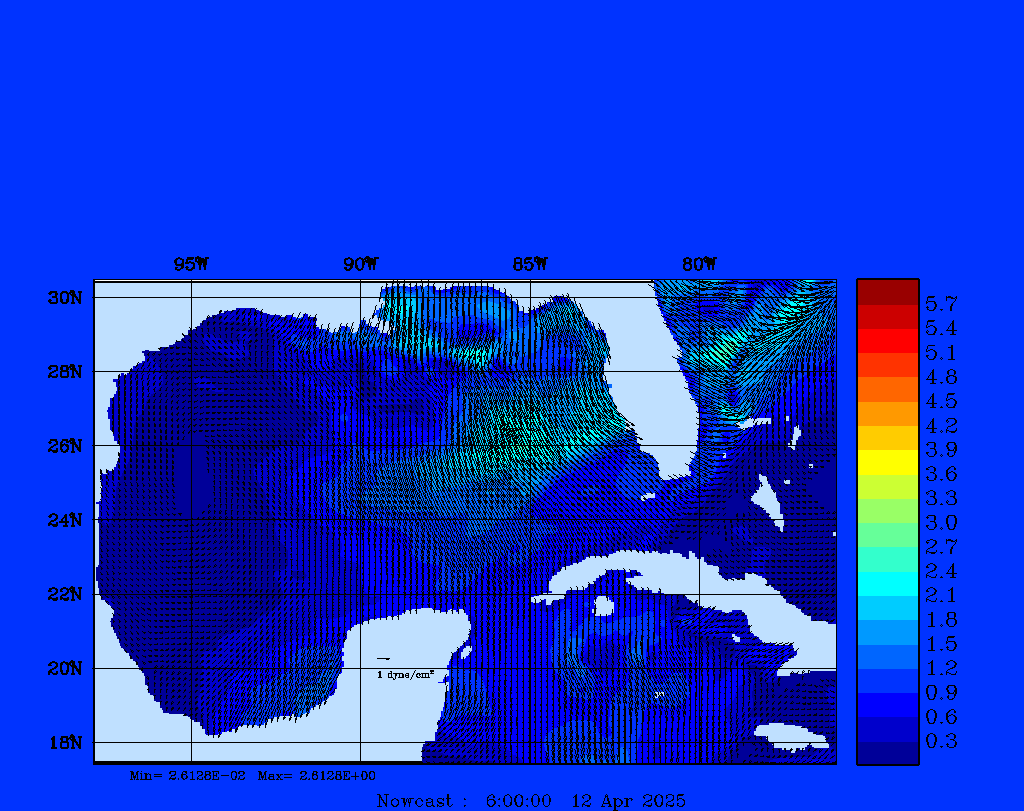Click the 95W longitude label
Image resolution: width=1024 pixels, height=811 pixels.
191,264
